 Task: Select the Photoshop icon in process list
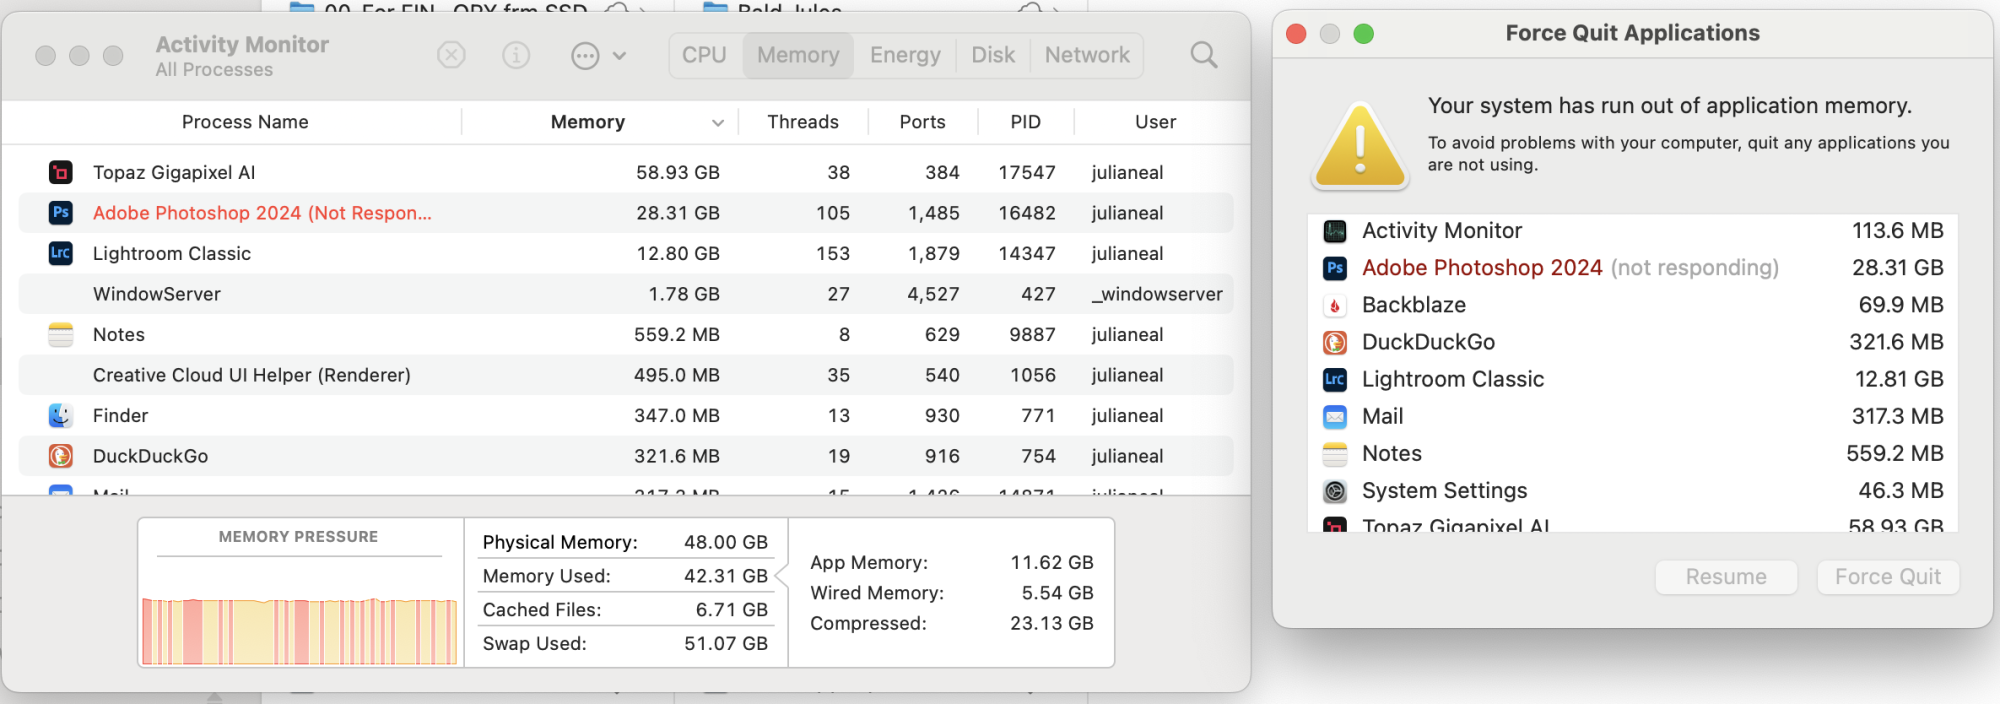click(x=61, y=213)
